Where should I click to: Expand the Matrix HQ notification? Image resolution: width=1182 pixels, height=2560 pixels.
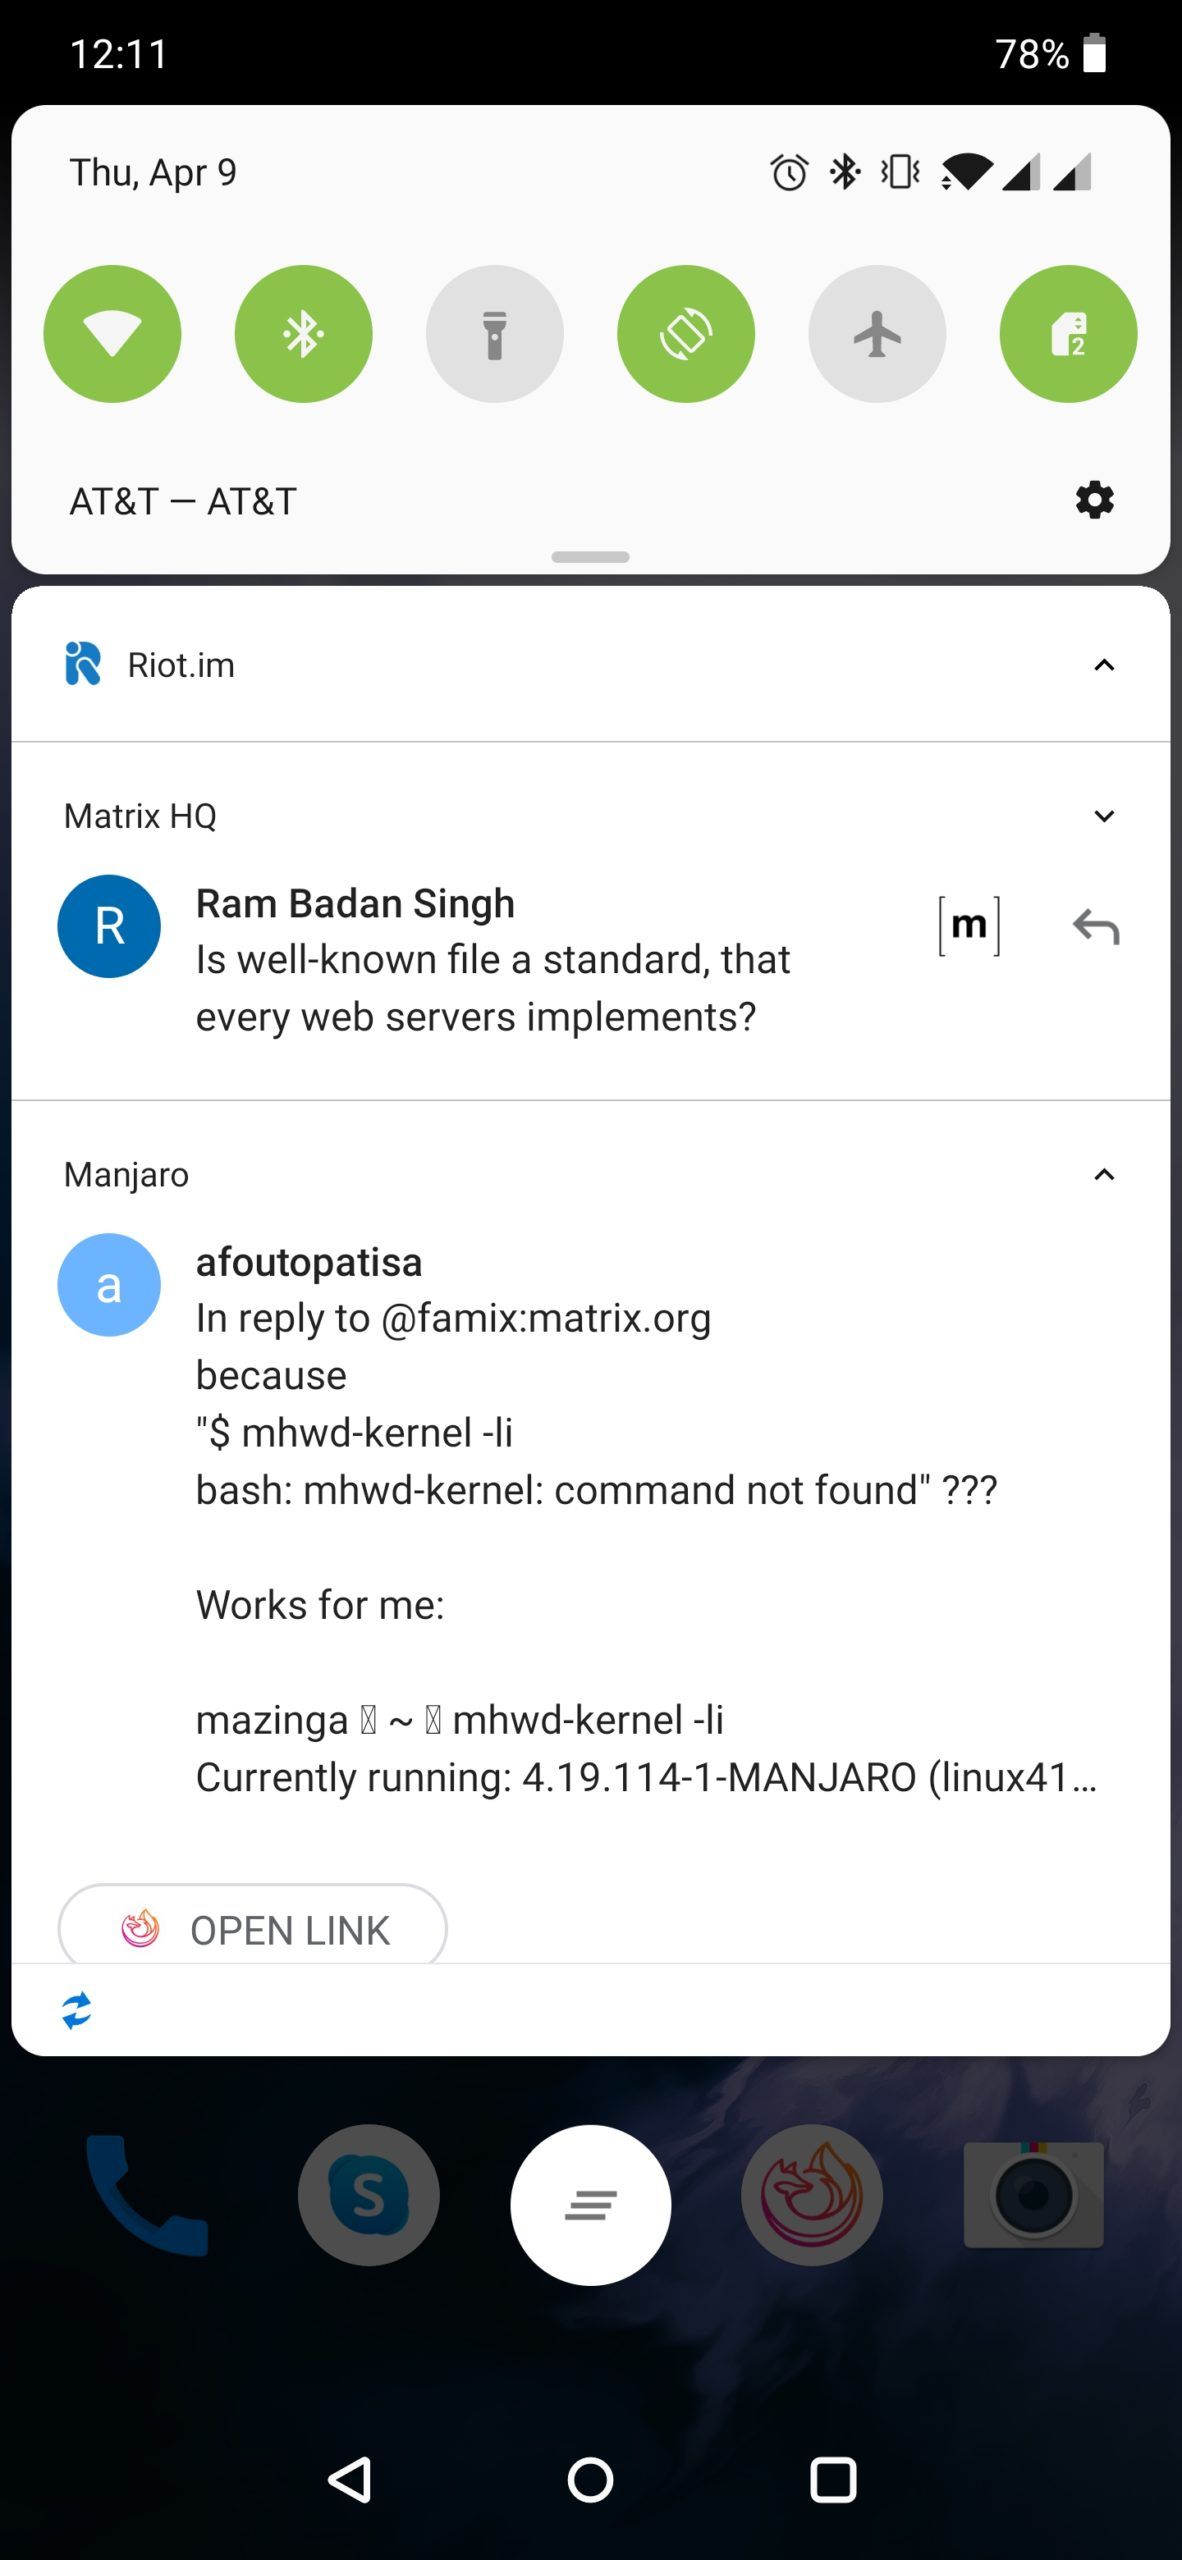click(x=1104, y=816)
